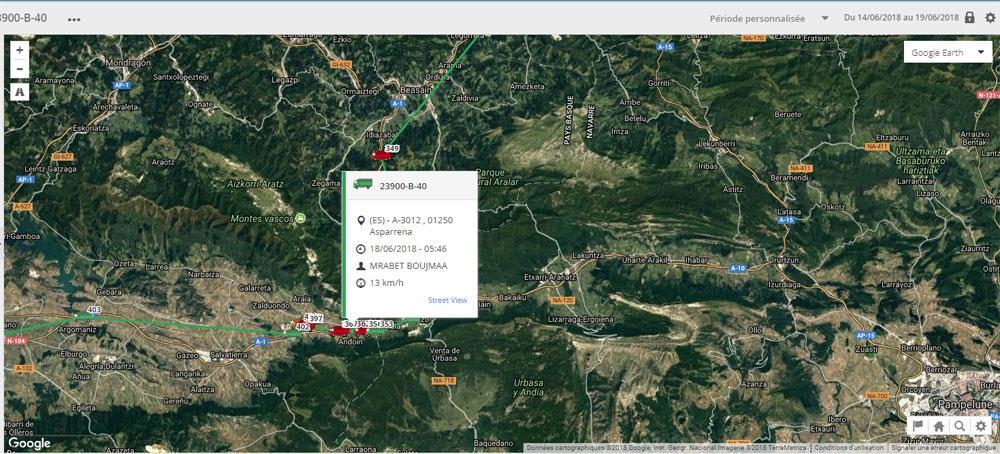Open the Street View link
The height and width of the screenshot is (454, 1000).
[447, 300]
